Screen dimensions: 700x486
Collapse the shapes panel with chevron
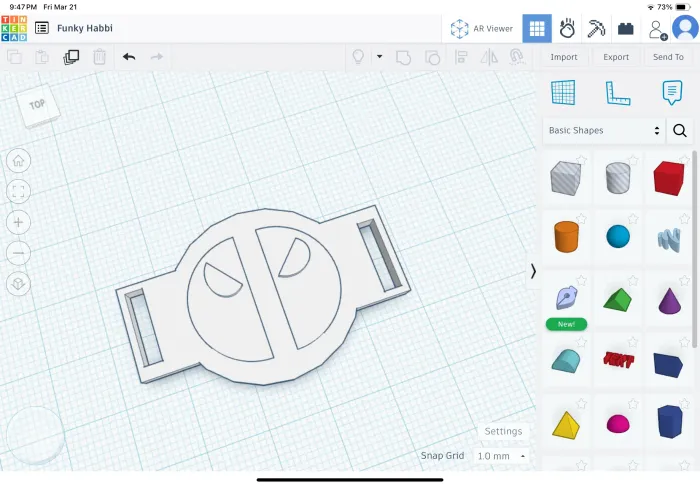click(x=533, y=271)
